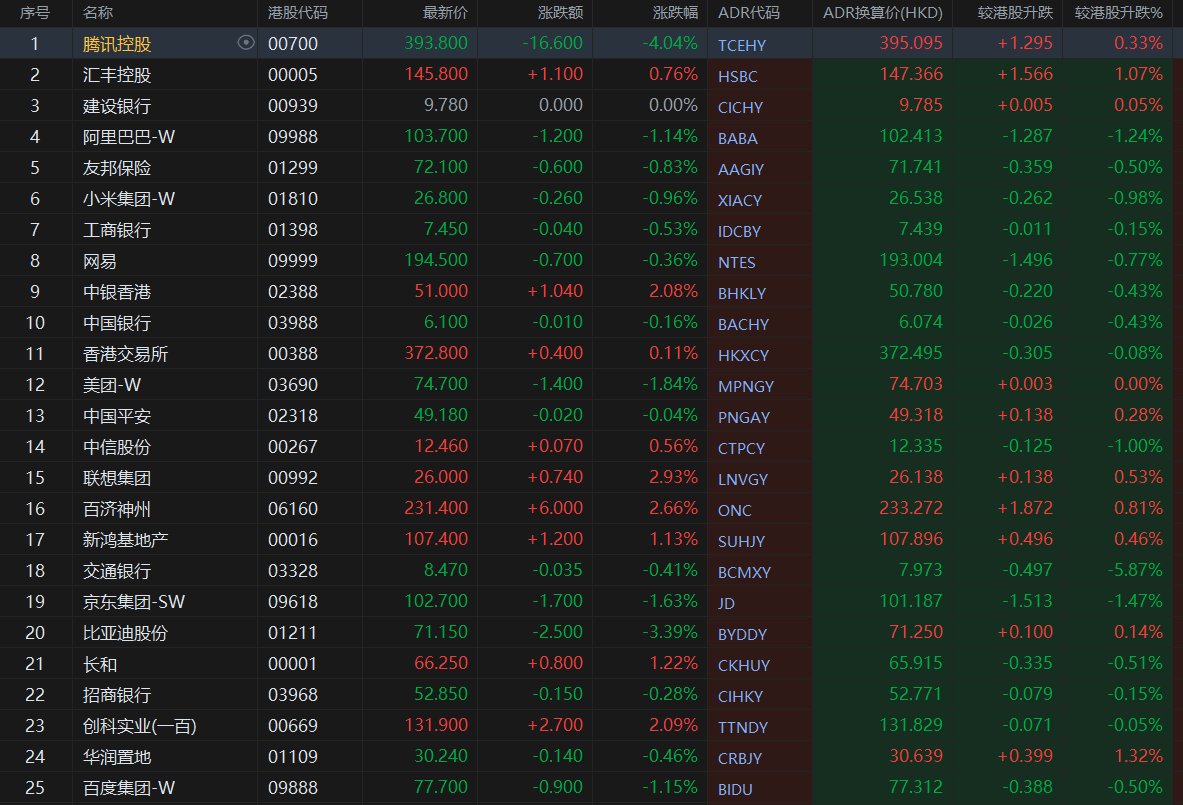The image size is (1183, 805).
Task: Click ADR code ONC
Action: 735,510
